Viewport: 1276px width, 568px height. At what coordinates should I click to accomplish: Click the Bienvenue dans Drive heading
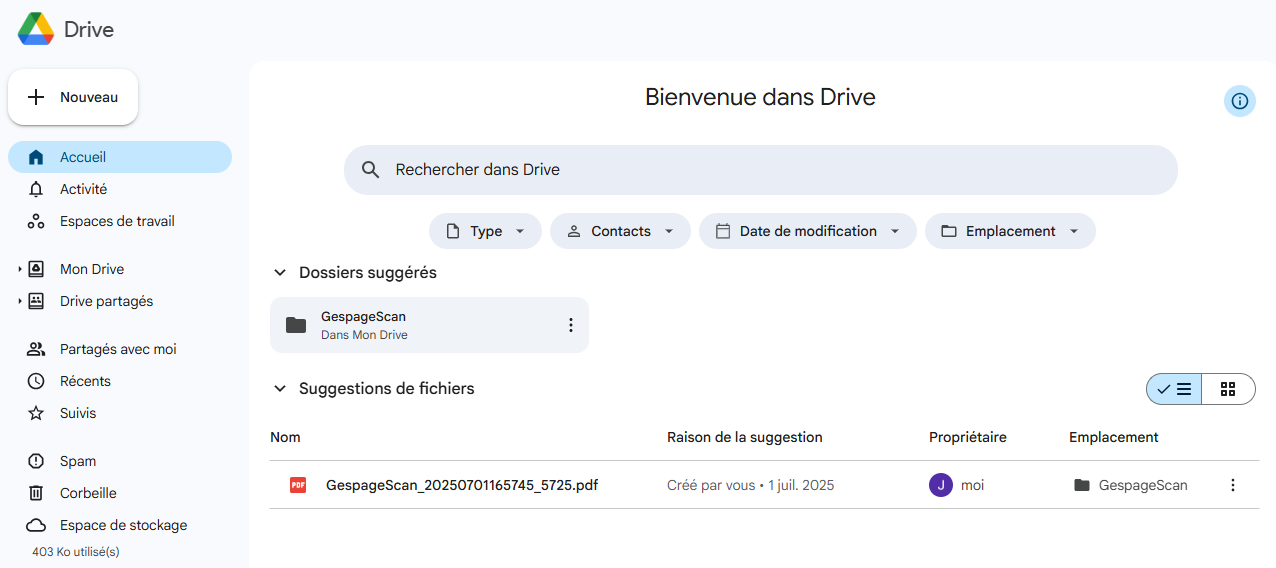pos(760,97)
